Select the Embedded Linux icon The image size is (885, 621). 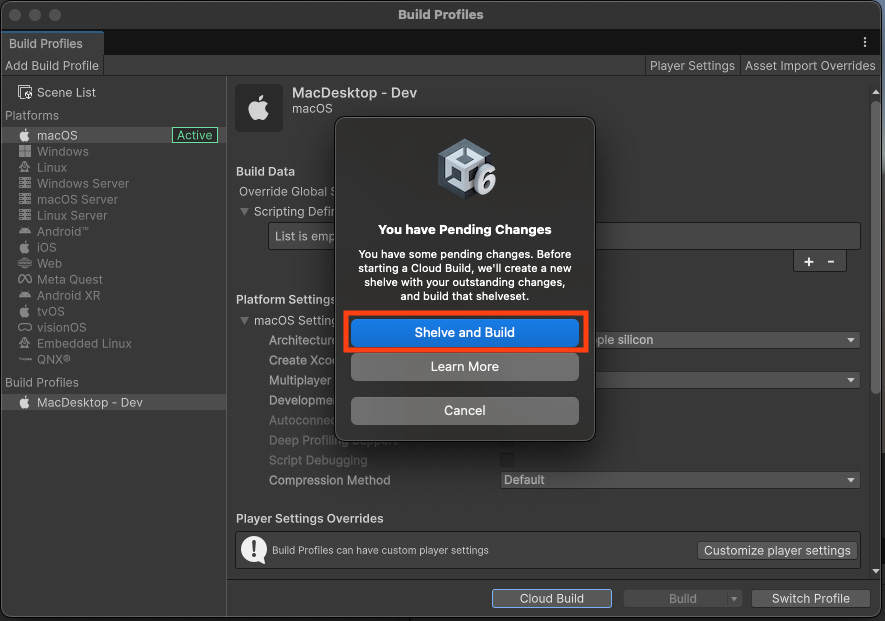point(25,343)
